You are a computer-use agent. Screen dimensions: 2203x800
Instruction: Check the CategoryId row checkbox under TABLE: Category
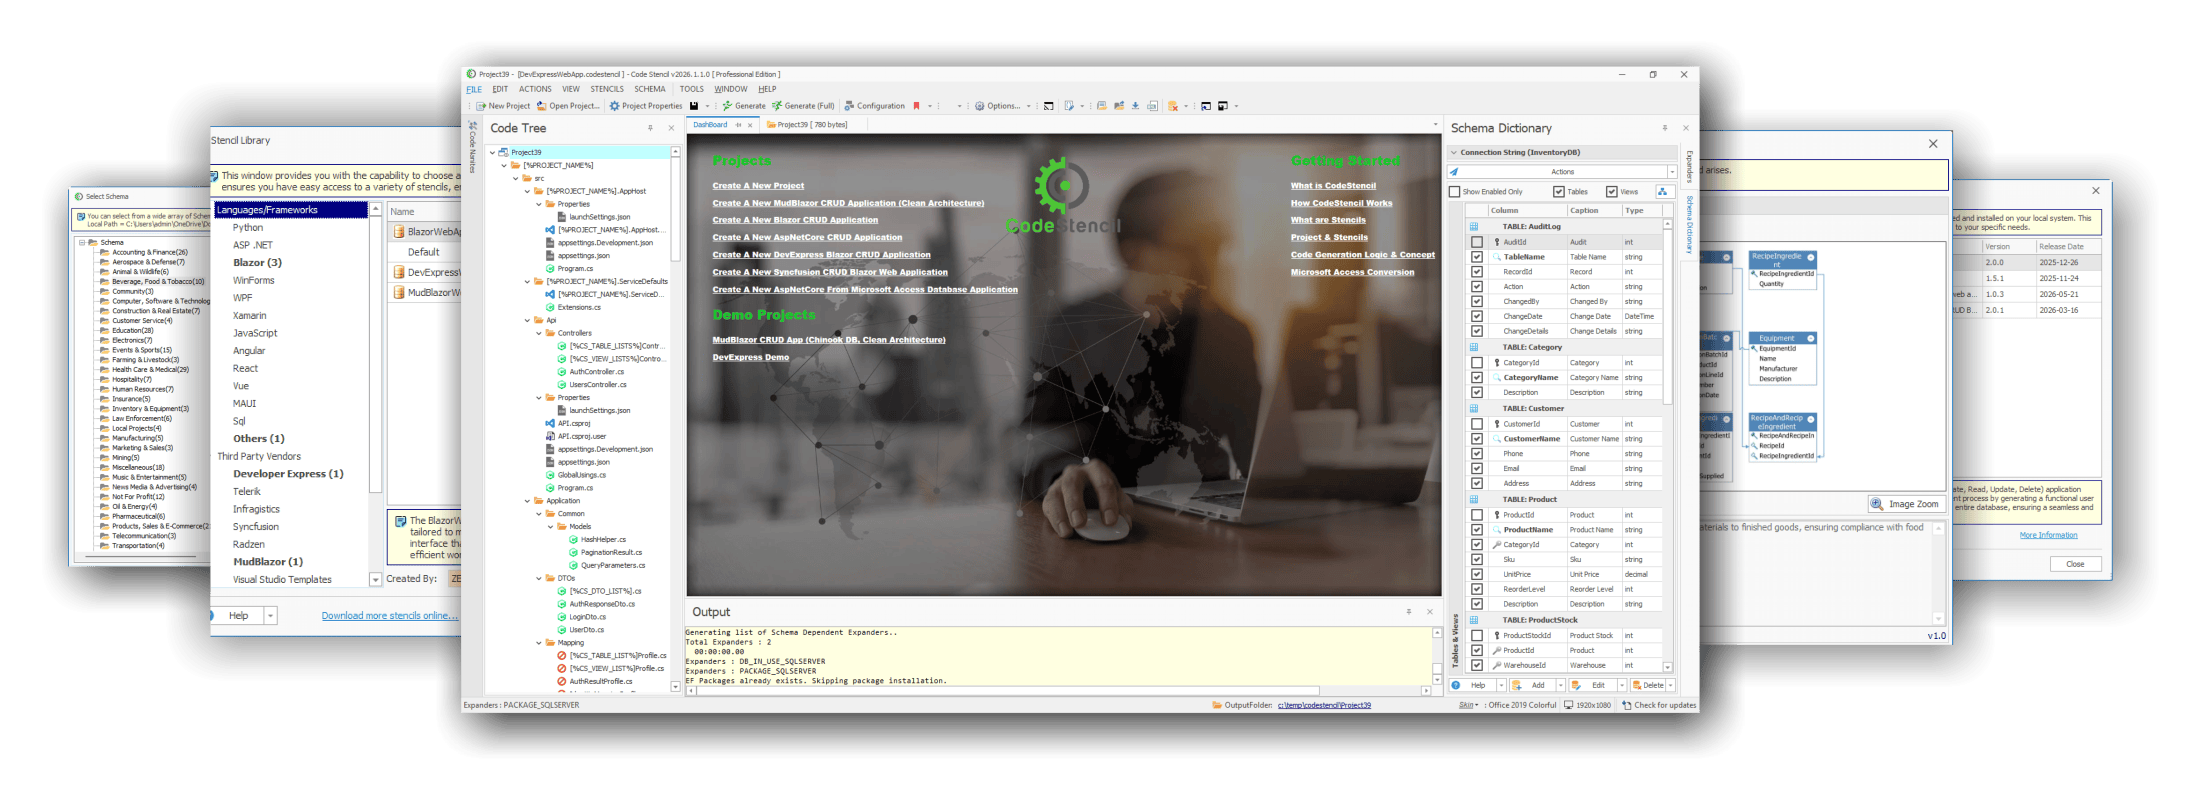tap(1477, 363)
